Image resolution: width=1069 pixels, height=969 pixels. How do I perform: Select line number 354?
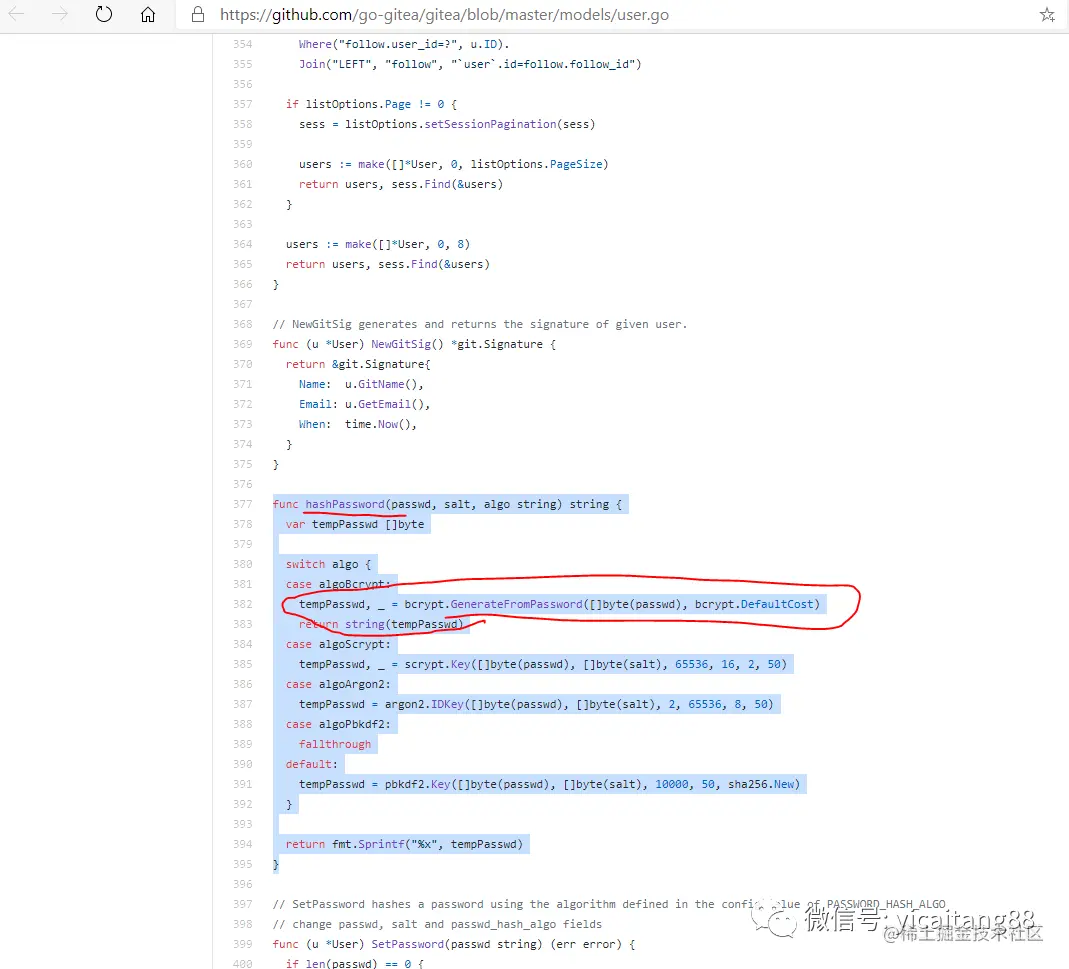pos(243,44)
